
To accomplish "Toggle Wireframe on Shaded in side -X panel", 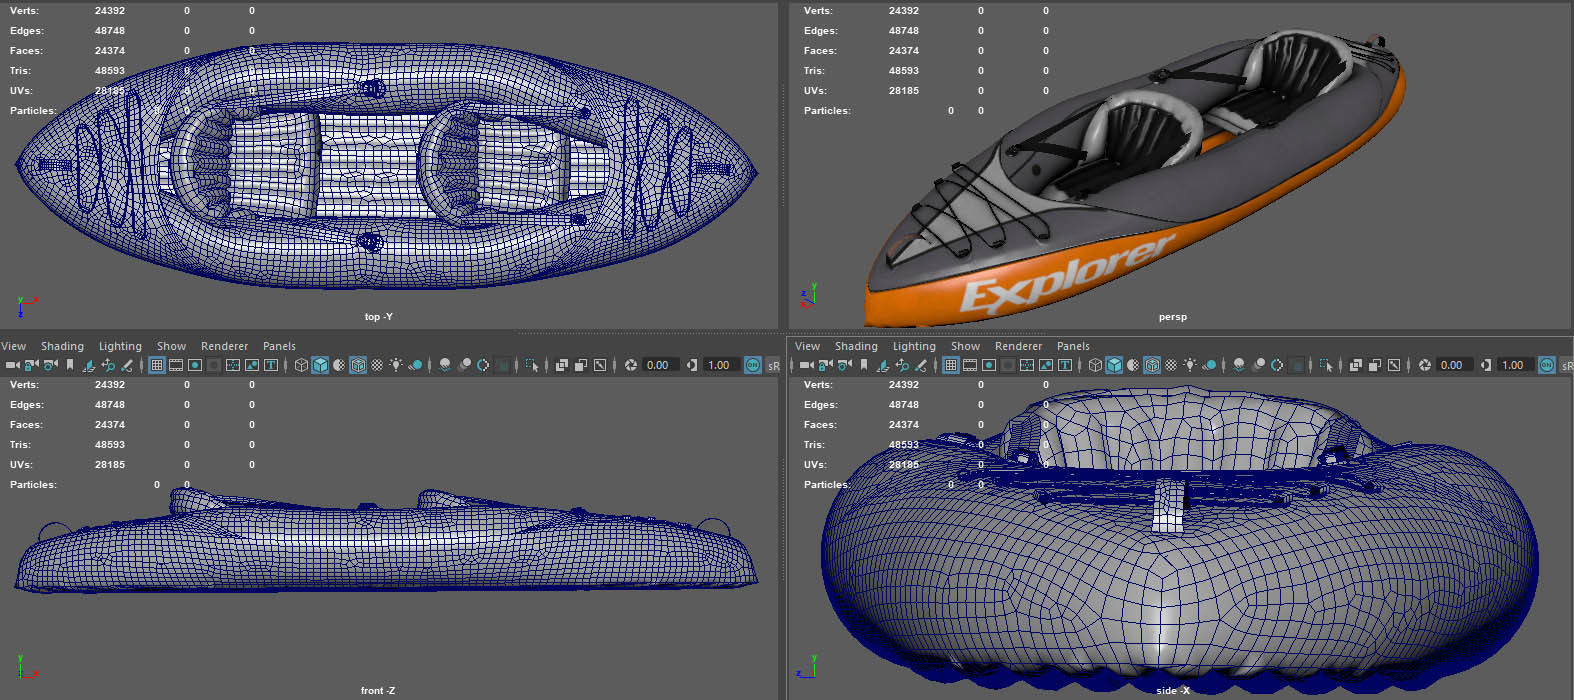I will click(x=1152, y=365).
